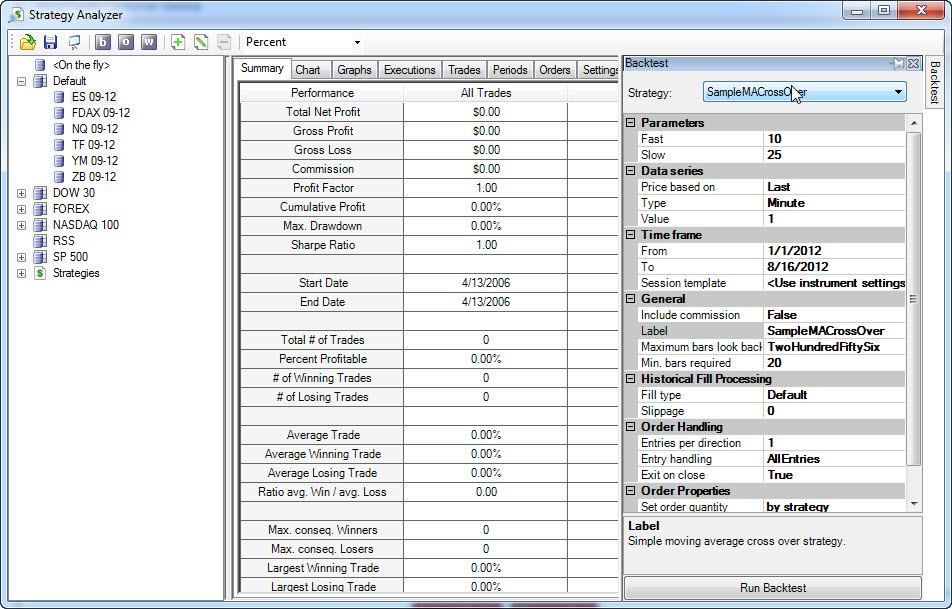Open the Orders tab
The height and width of the screenshot is (609, 952).
click(555, 70)
